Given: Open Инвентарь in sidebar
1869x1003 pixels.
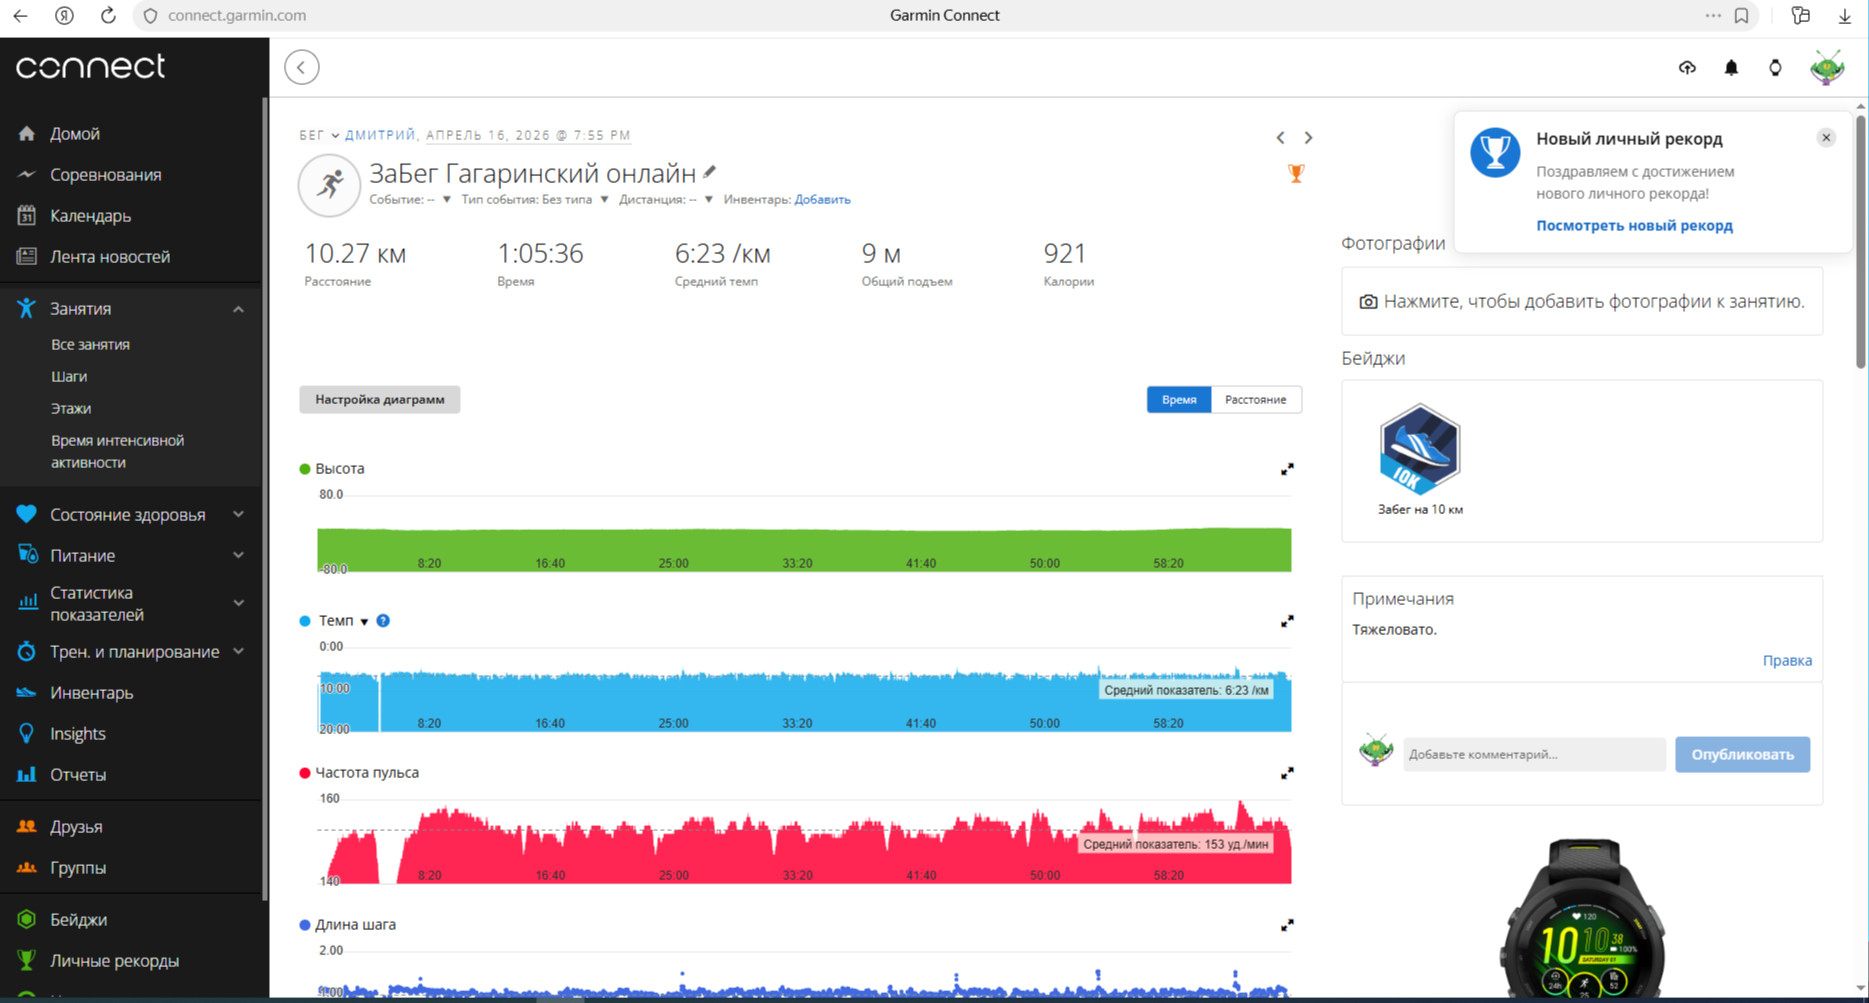Looking at the screenshot, I should point(91,692).
